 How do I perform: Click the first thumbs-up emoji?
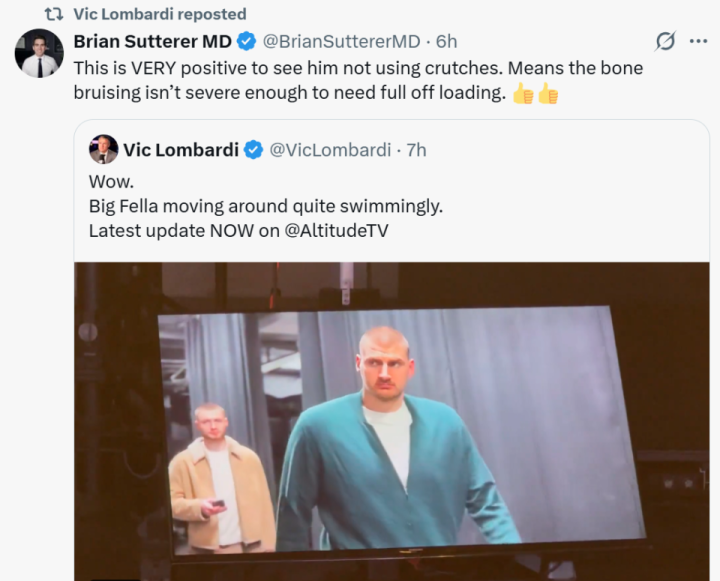coord(522,95)
